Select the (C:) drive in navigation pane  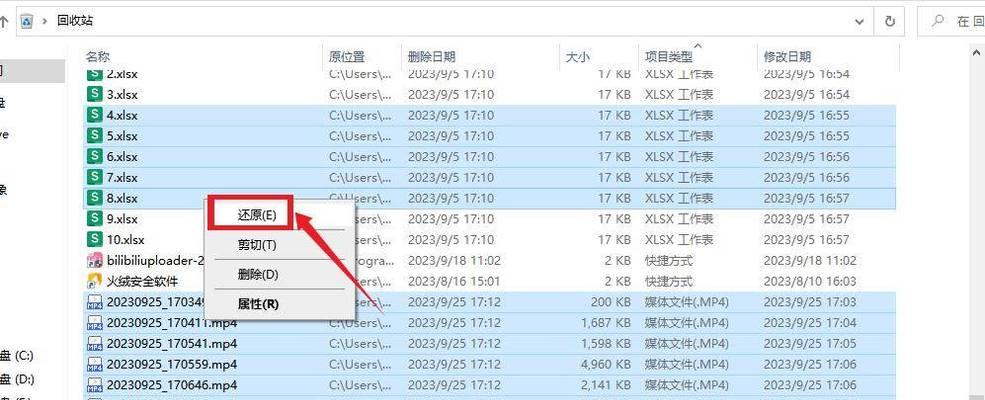(18, 355)
